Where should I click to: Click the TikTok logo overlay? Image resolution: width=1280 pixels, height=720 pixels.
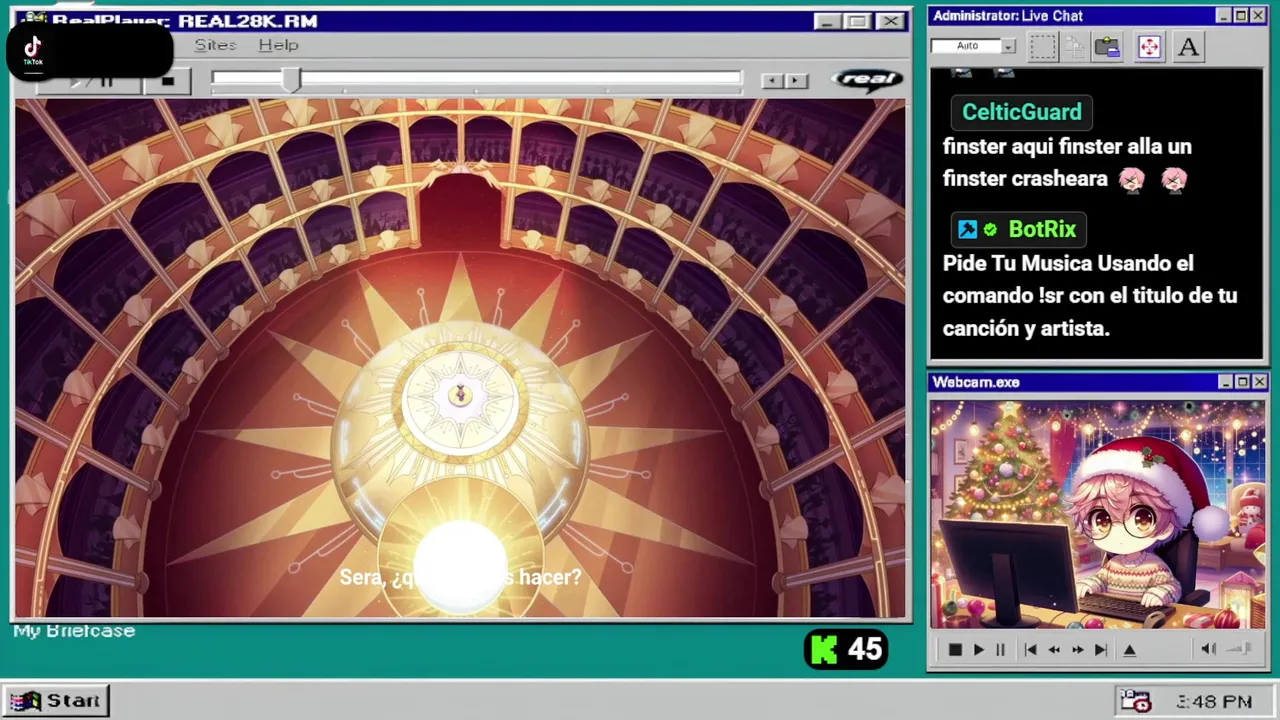point(33,50)
